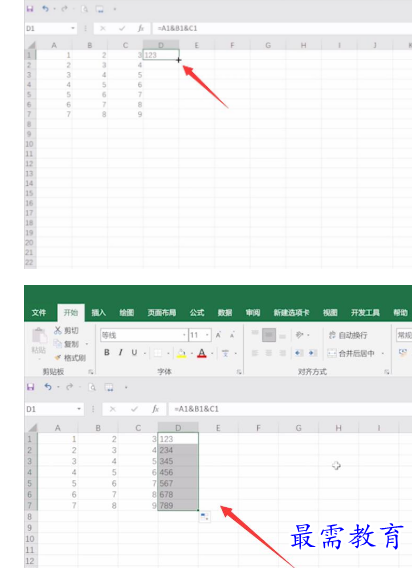Toggle the Underline button

point(134,352)
